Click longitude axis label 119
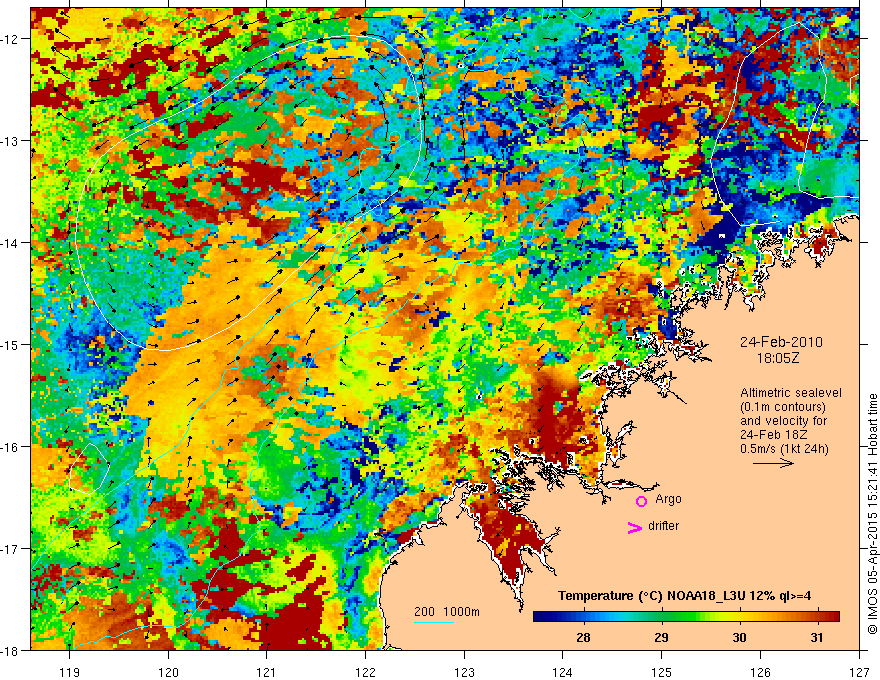 [69, 672]
